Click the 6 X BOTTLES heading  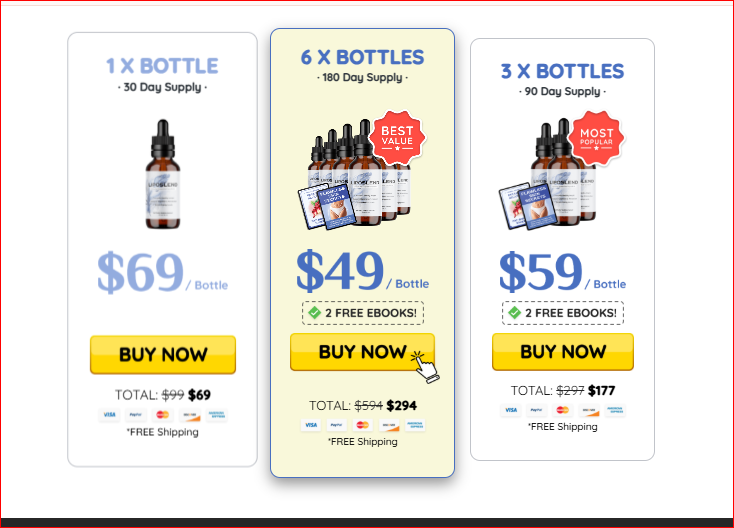click(x=362, y=58)
